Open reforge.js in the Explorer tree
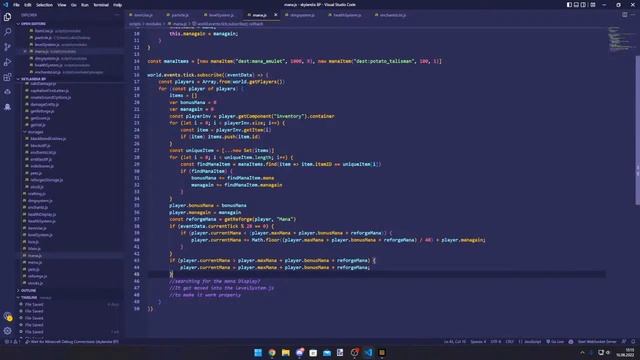The width and height of the screenshot is (640, 360). 37,276
